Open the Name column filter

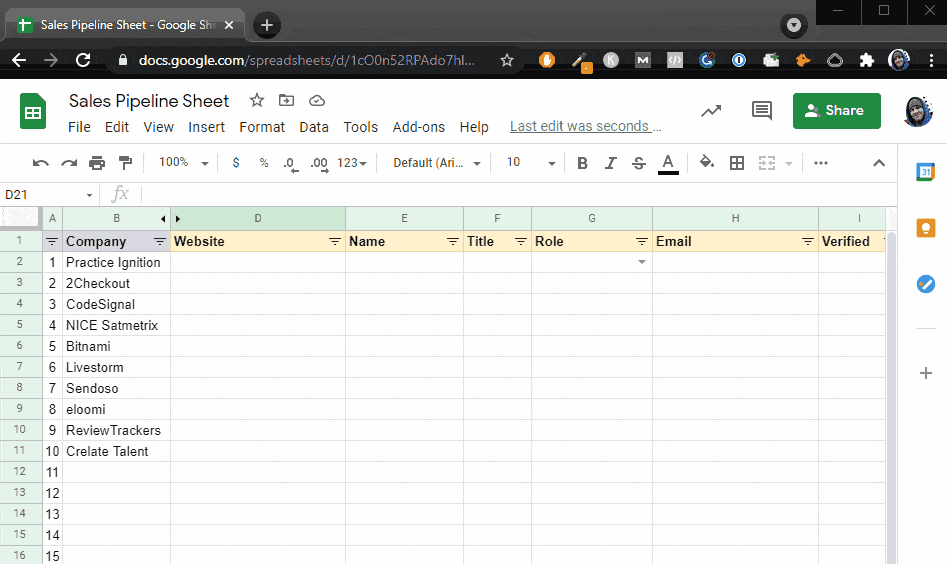452,242
